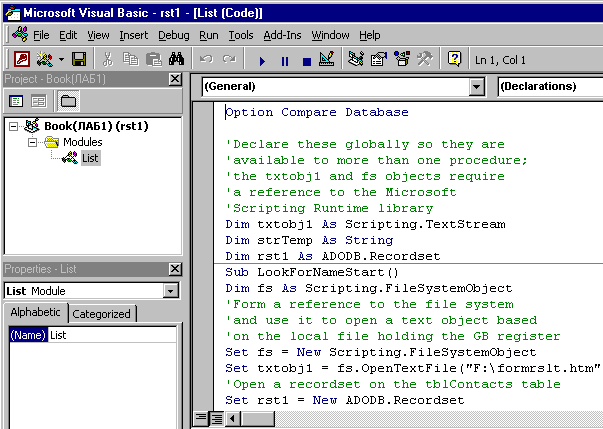Click the Paste clipboard icon
Screen dimensions: 603x429
click(x=154, y=59)
